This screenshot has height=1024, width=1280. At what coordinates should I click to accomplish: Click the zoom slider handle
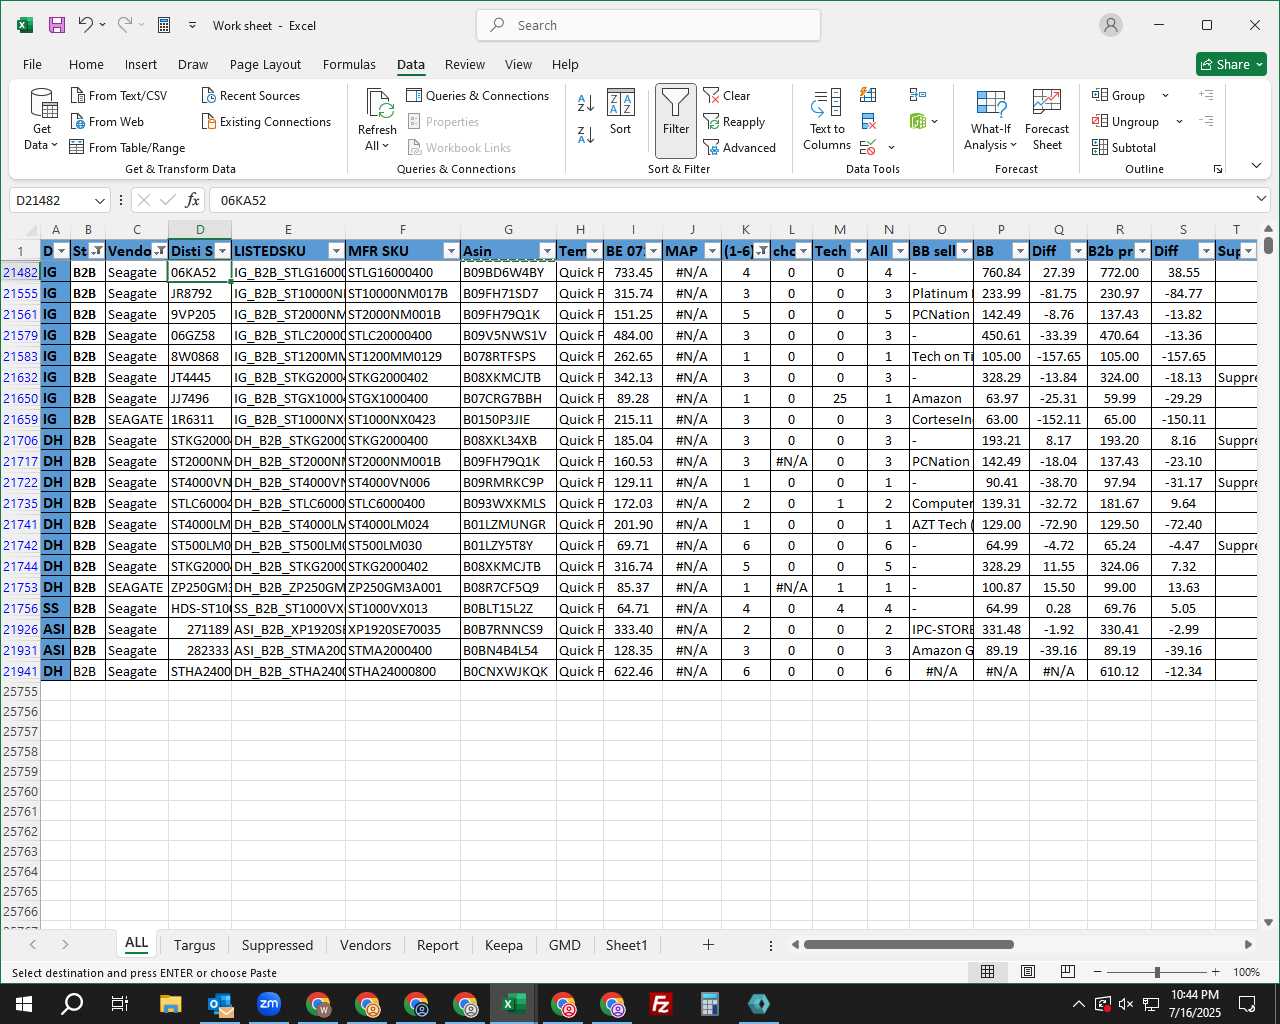tap(1157, 972)
